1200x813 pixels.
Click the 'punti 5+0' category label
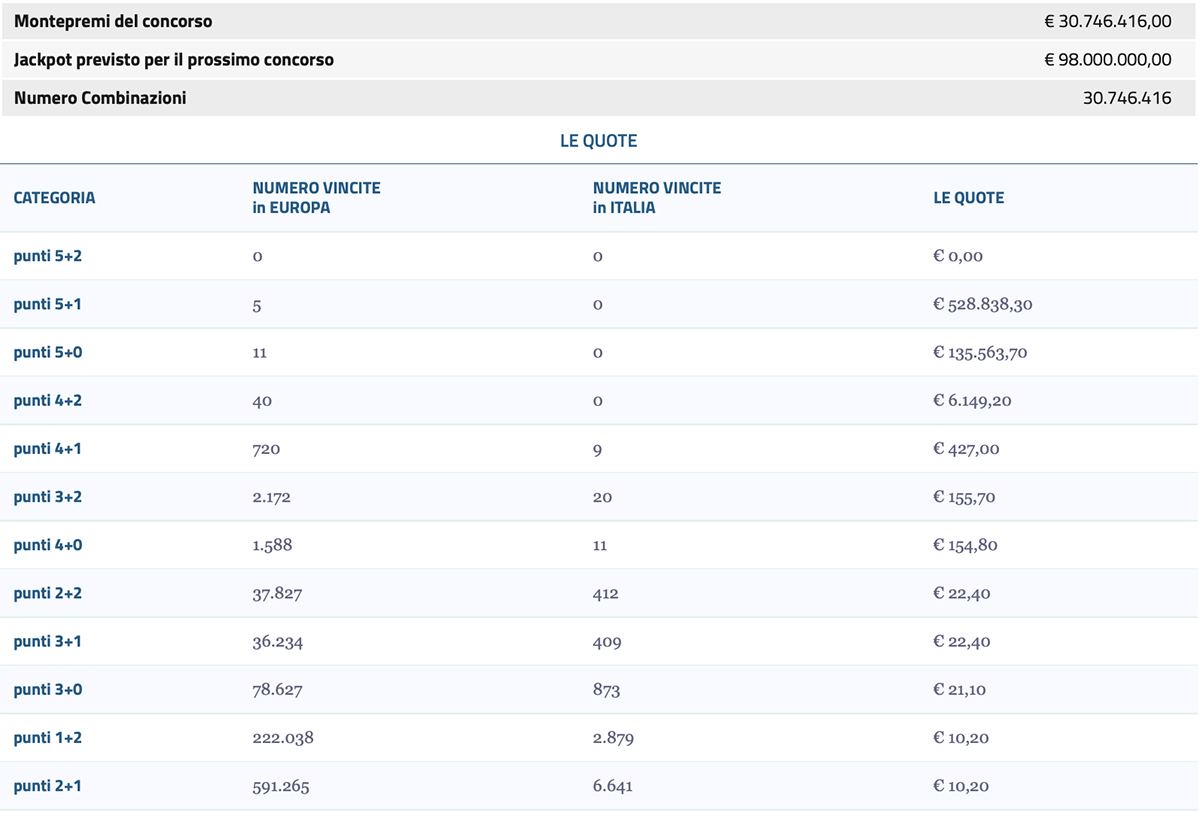tap(48, 352)
